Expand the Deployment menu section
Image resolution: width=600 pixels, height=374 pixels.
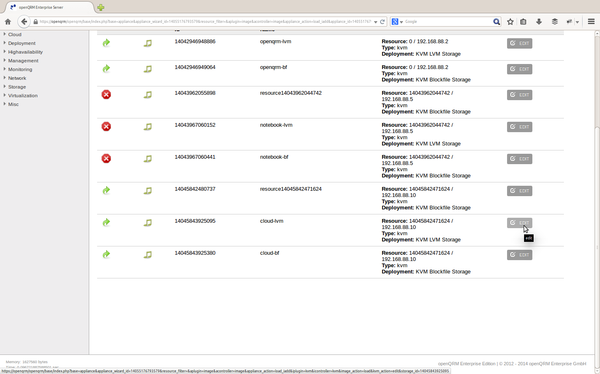(x=21, y=43)
